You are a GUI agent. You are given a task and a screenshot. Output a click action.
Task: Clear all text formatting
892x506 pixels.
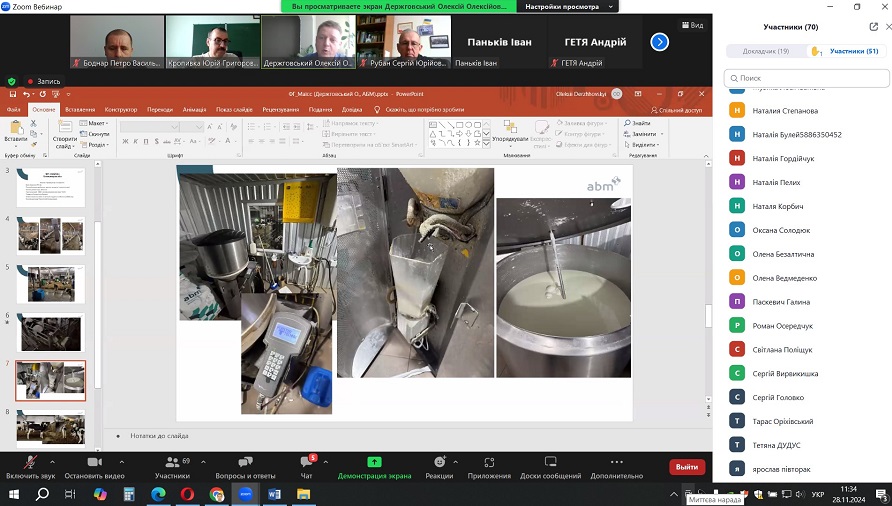tap(232, 126)
